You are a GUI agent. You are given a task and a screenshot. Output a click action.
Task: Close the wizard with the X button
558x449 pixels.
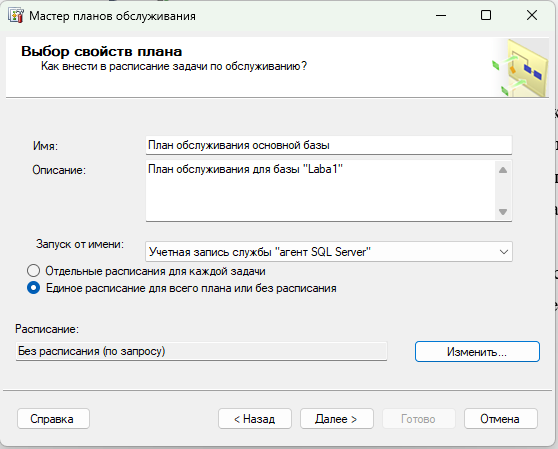(532, 15)
